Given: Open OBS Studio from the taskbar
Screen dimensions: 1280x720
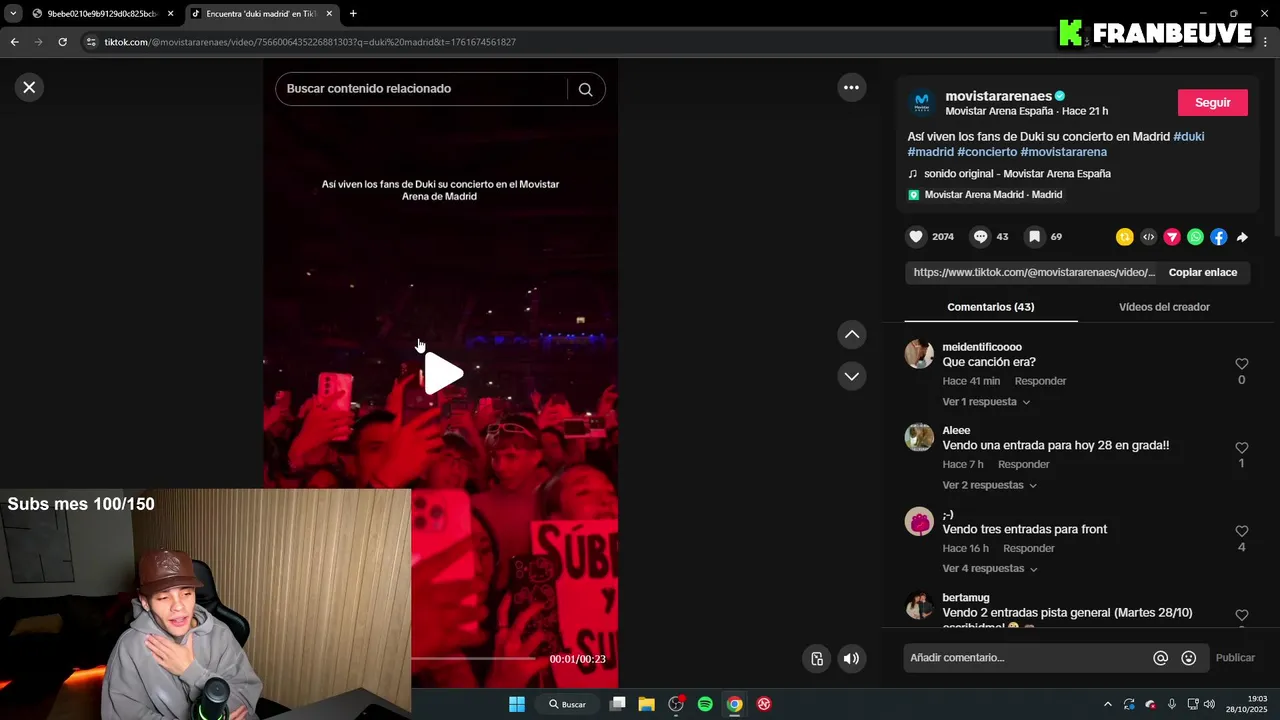Looking at the screenshot, I should [x=676, y=704].
